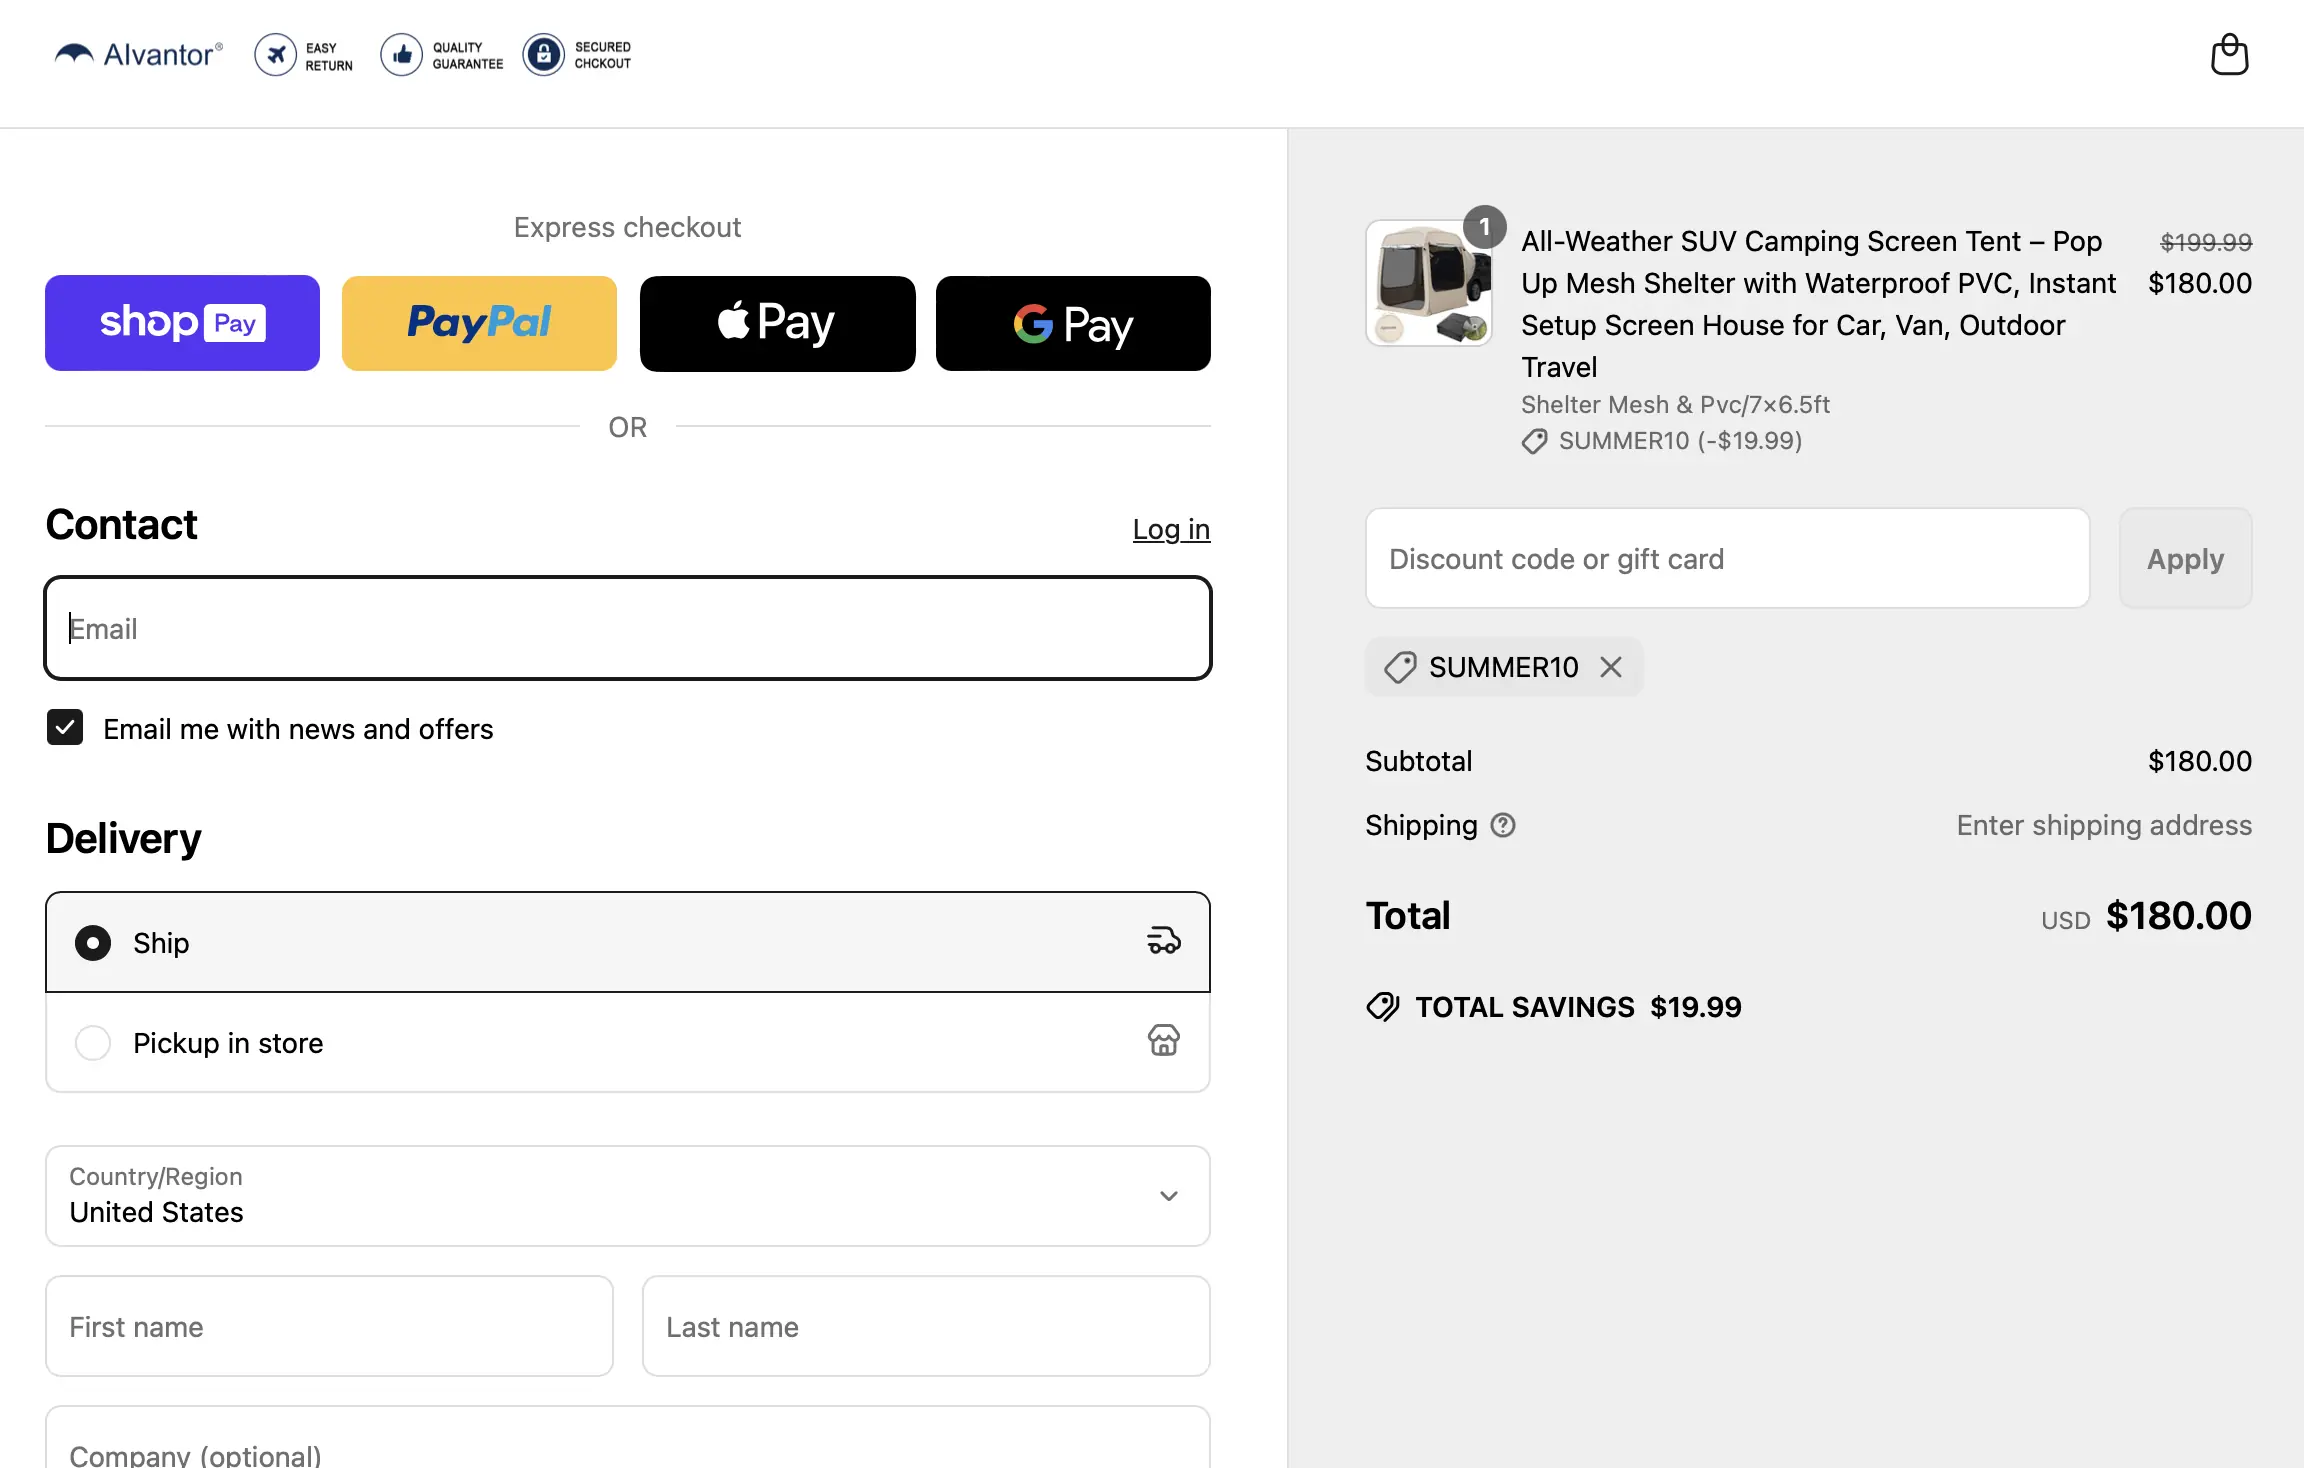Click the Easy Return airplane badge
This screenshot has width=2304, height=1468.
click(304, 55)
